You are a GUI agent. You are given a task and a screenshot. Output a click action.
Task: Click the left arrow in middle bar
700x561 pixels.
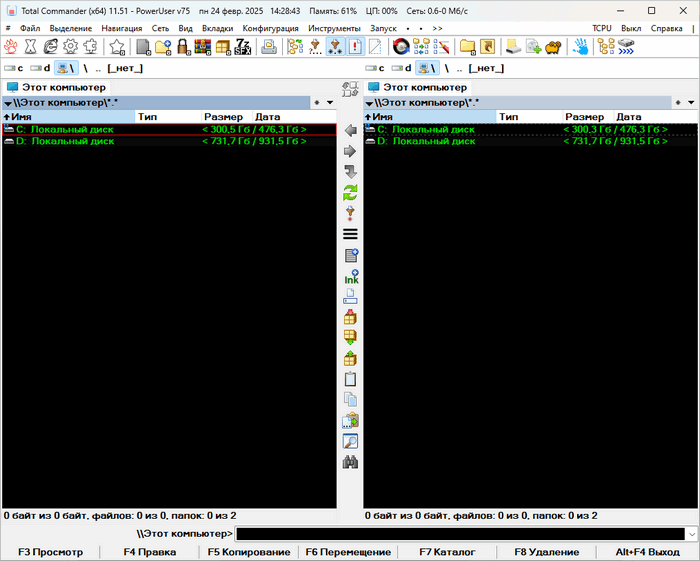[x=350, y=130]
